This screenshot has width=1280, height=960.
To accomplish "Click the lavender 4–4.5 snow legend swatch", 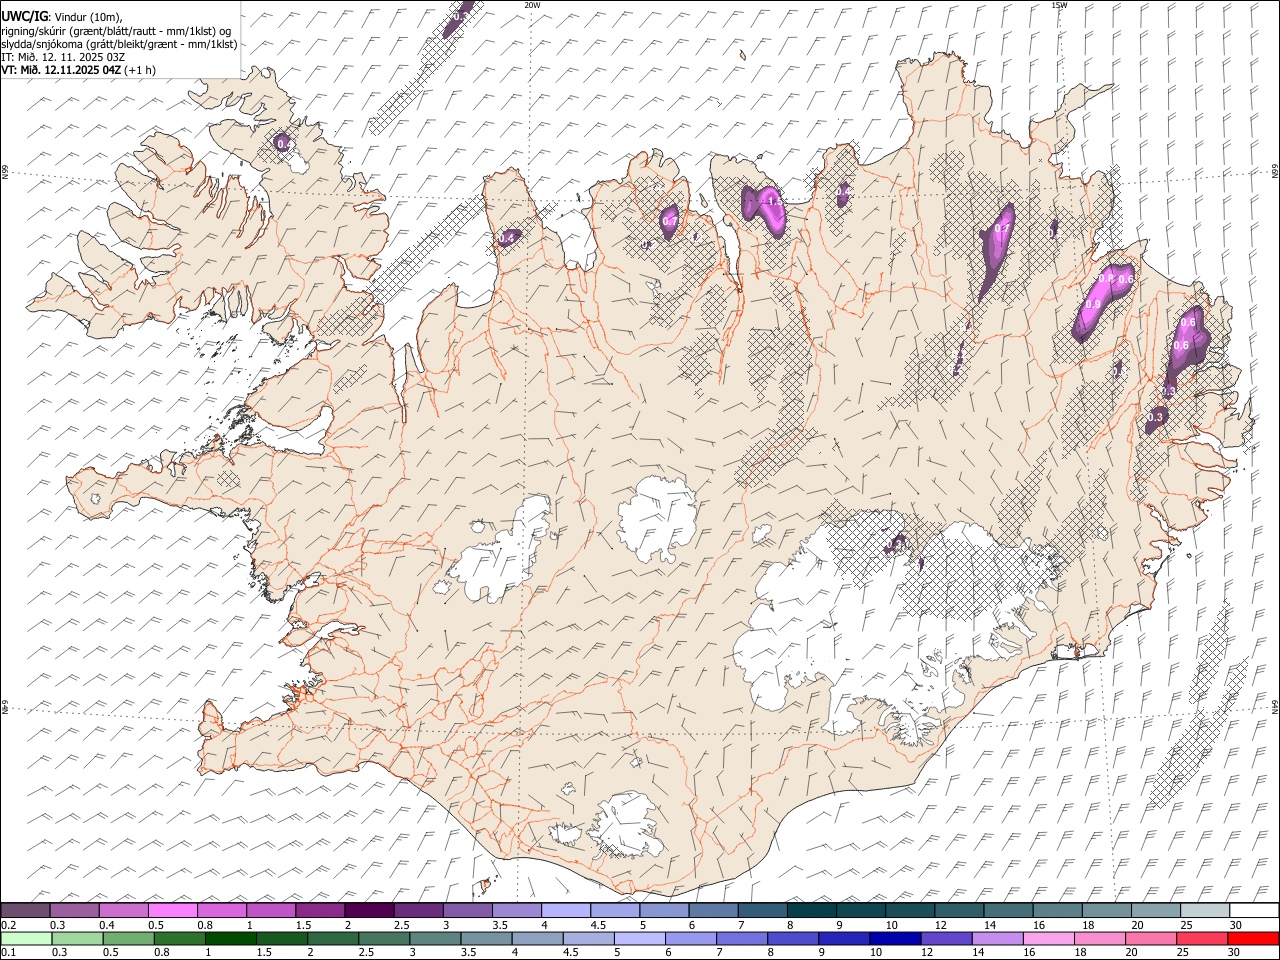I will tap(565, 911).
